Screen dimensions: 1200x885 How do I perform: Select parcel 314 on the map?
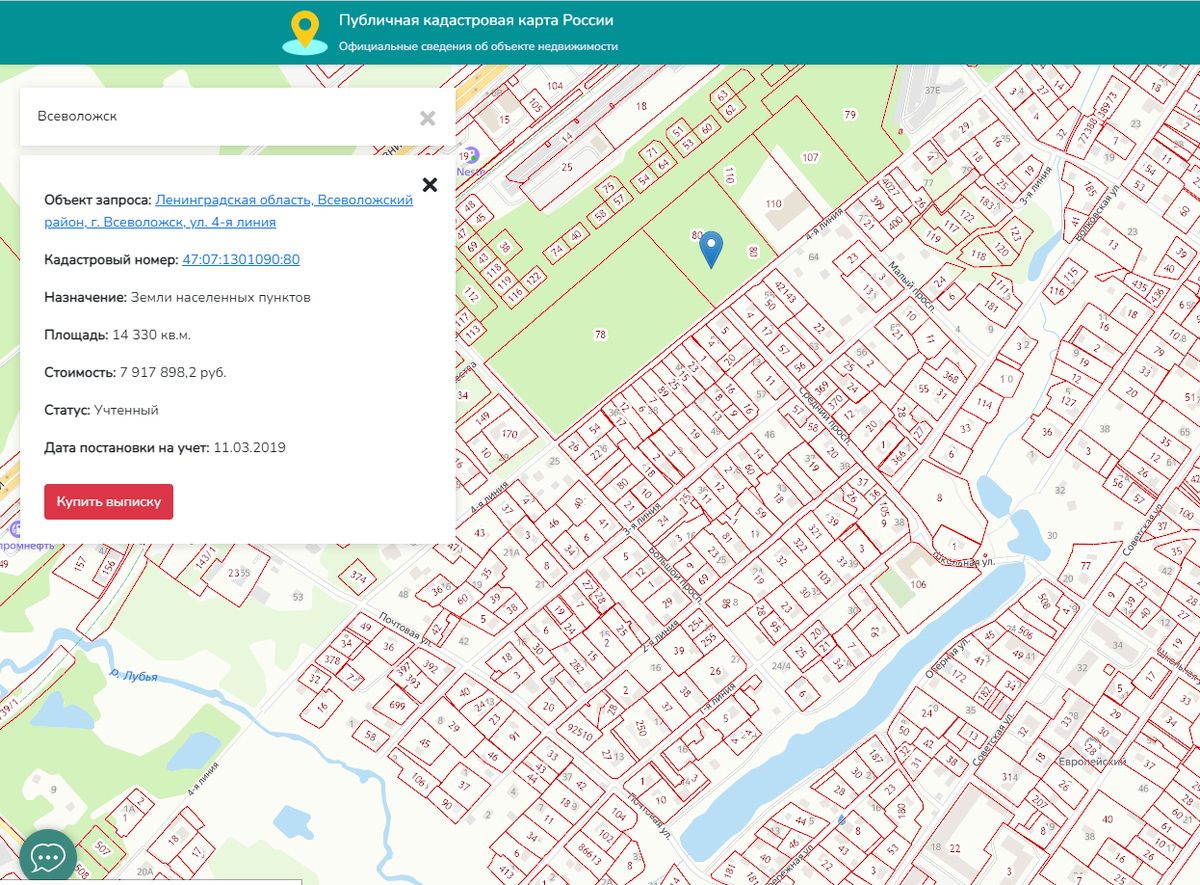point(1009,777)
